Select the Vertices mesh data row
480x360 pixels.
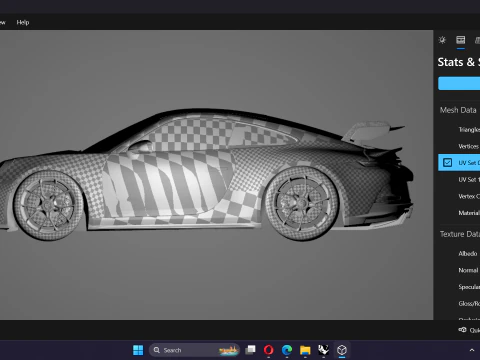point(469,146)
